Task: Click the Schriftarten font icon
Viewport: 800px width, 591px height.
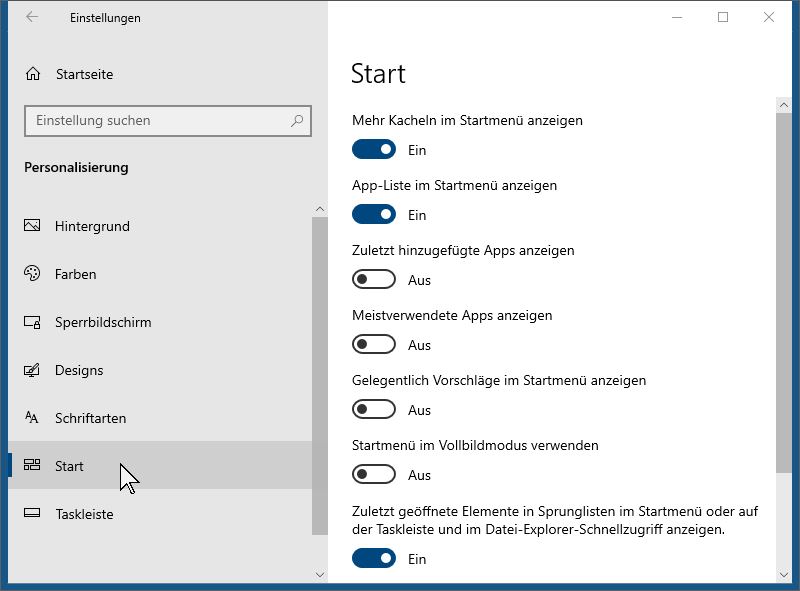Action: [x=32, y=417]
